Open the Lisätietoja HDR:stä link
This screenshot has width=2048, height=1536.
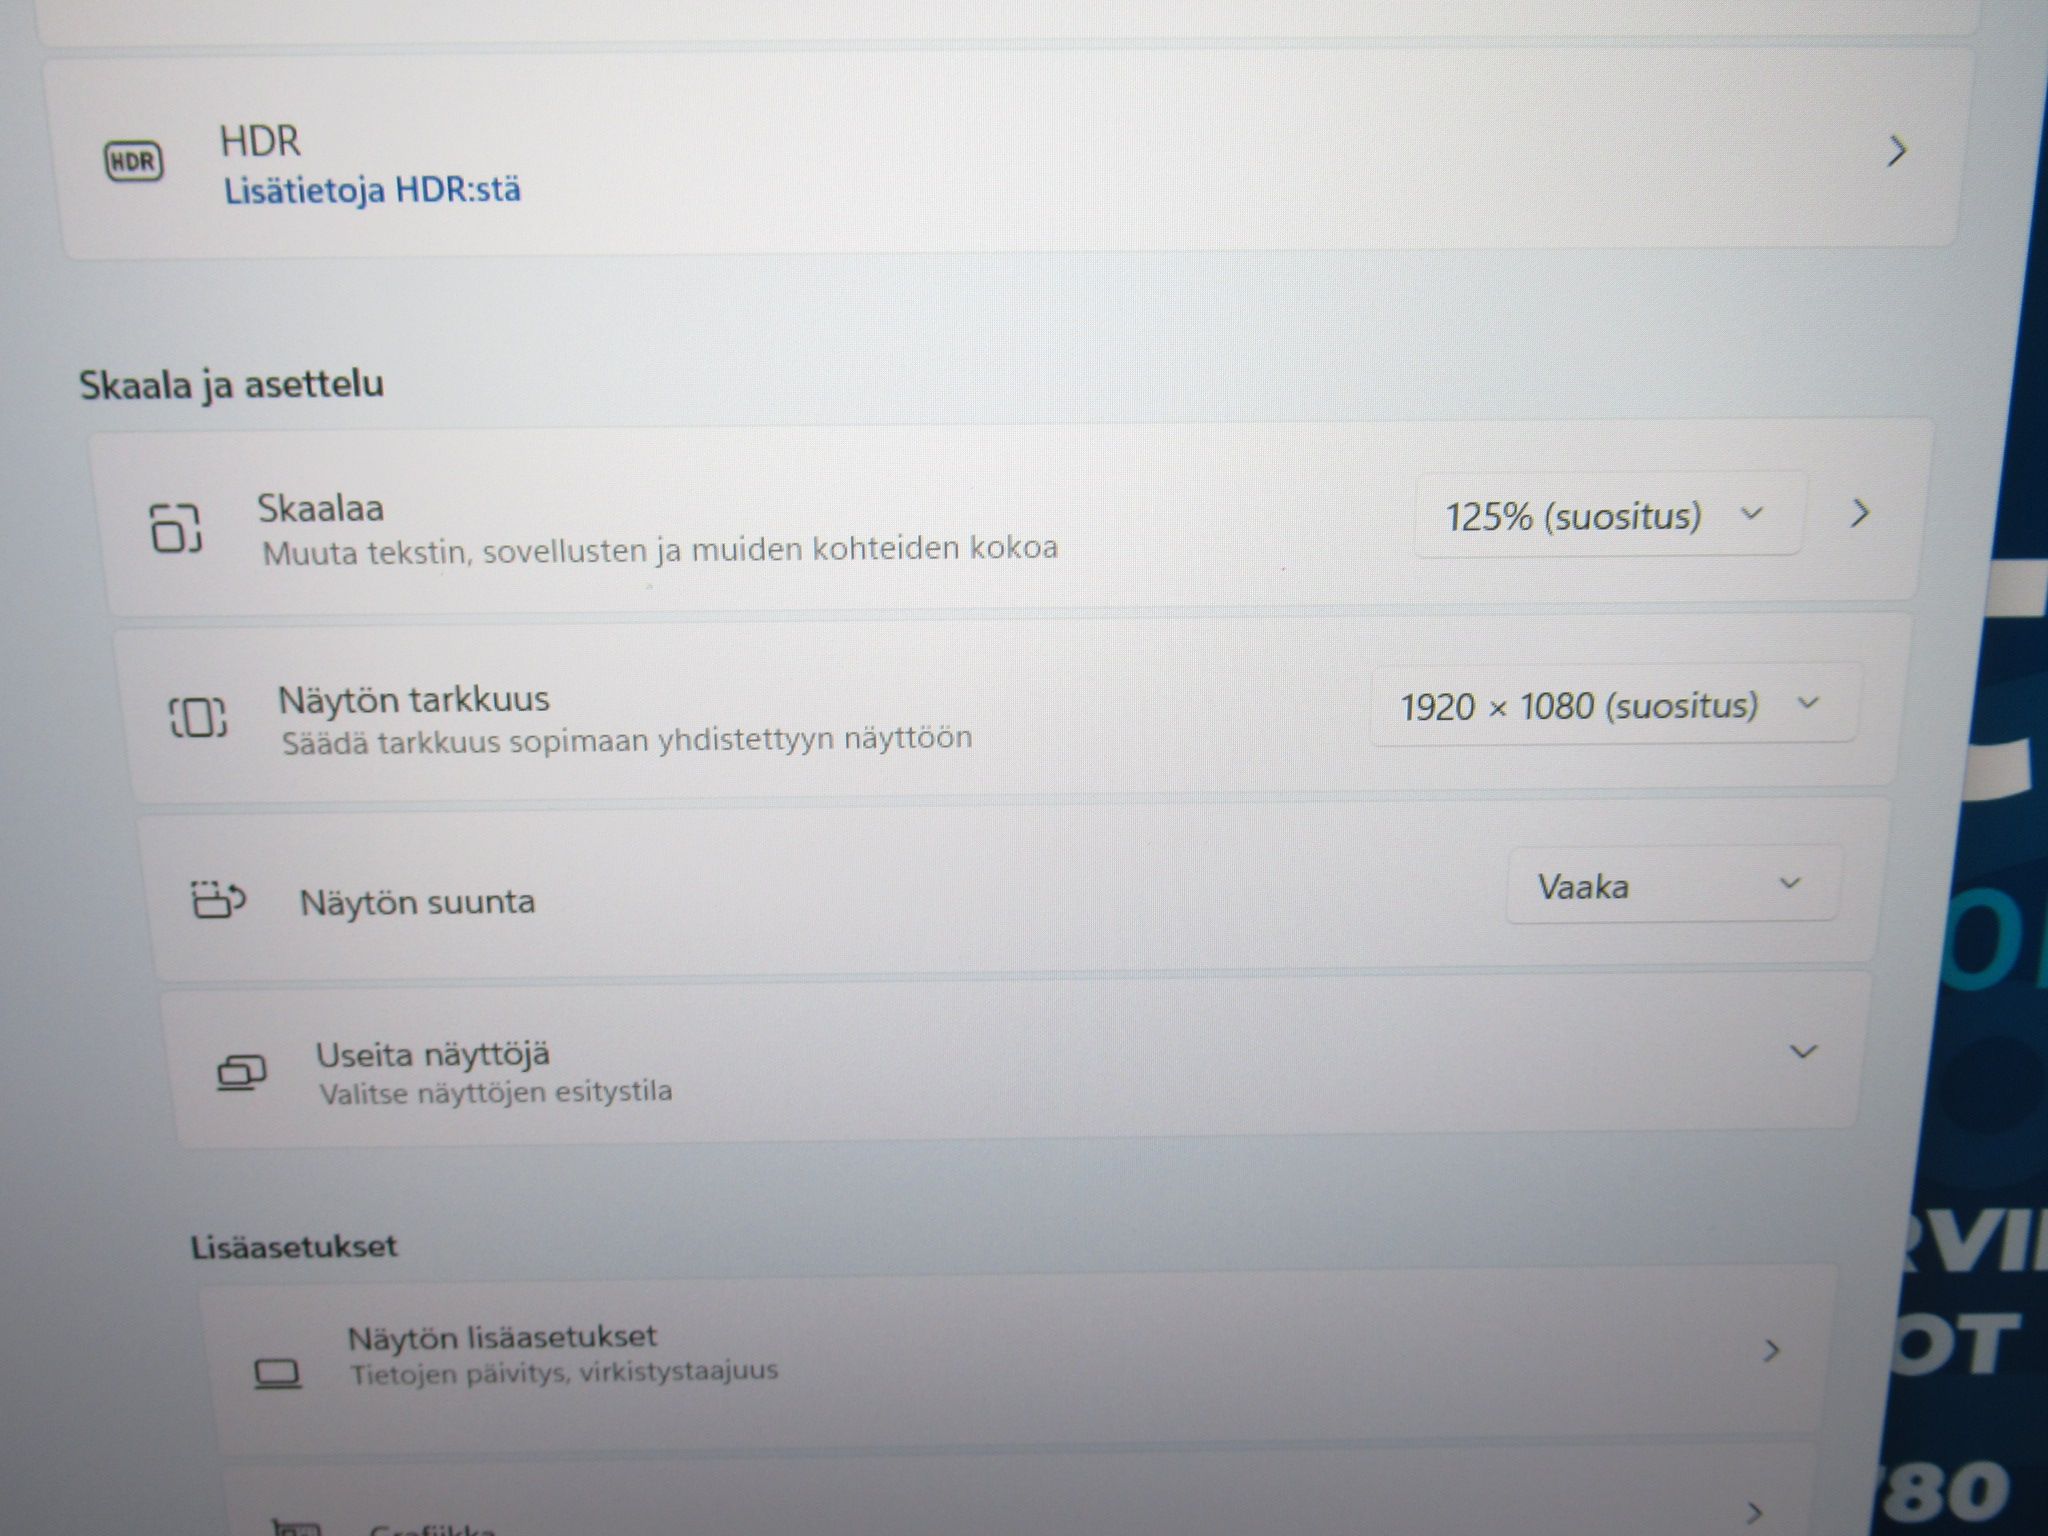tap(372, 190)
